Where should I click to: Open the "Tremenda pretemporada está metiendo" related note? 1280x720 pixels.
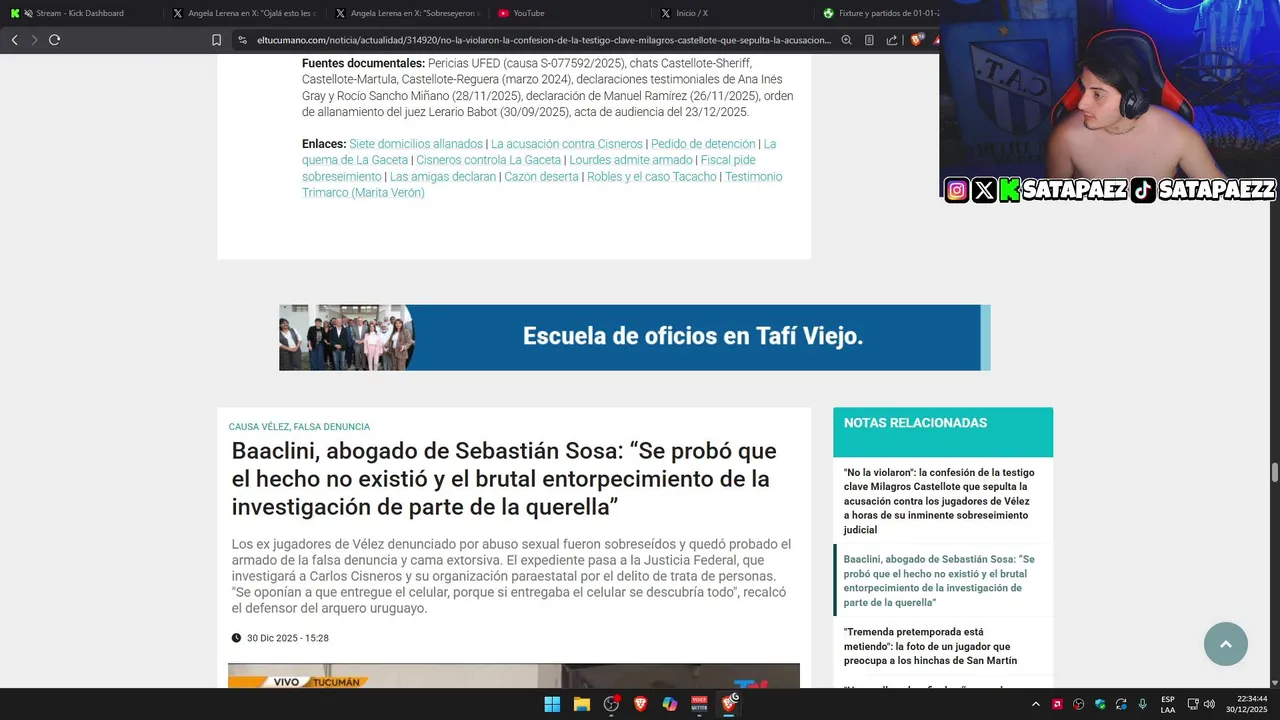(x=930, y=646)
